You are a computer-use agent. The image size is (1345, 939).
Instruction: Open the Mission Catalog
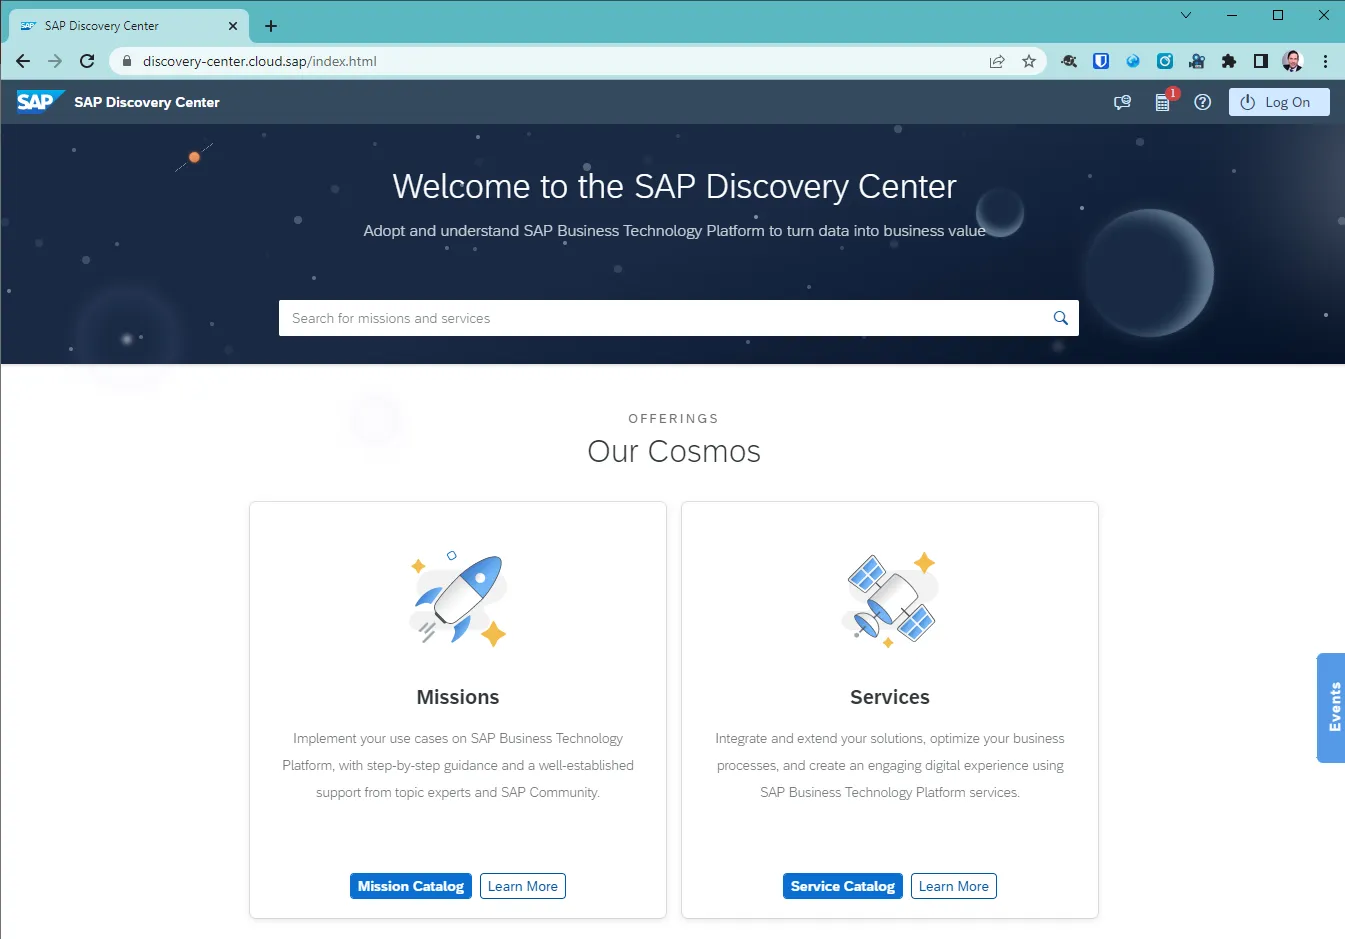pos(410,886)
